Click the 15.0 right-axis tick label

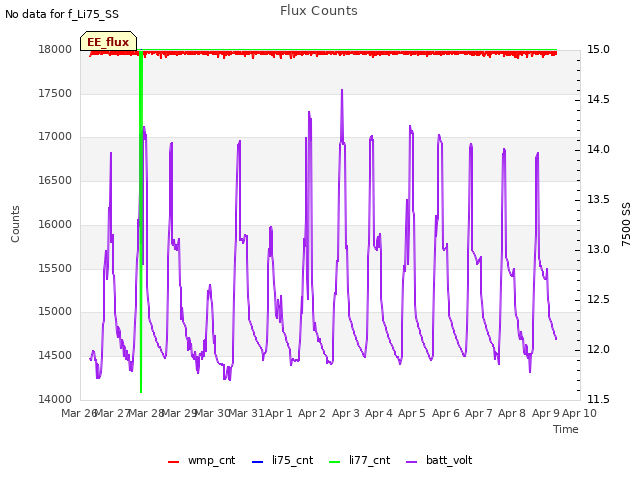click(598, 49)
